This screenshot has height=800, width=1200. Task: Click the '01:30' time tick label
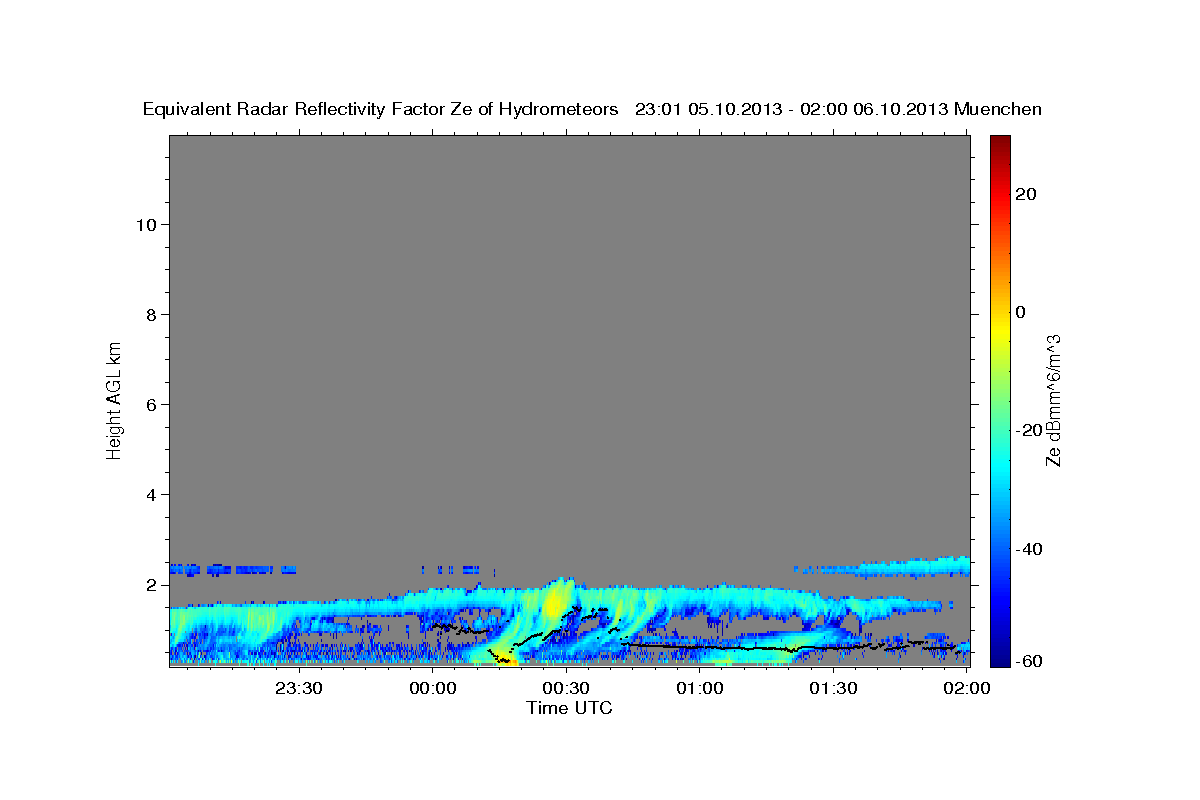[x=833, y=688]
